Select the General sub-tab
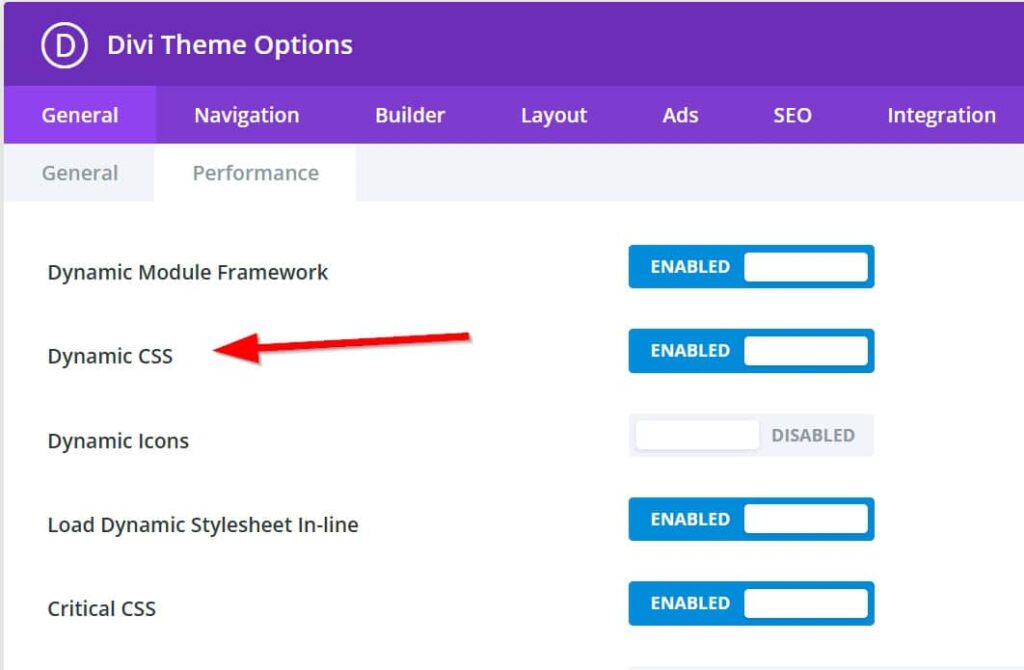Image resolution: width=1024 pixels, height=670 pixels. [x=80, y=173]
